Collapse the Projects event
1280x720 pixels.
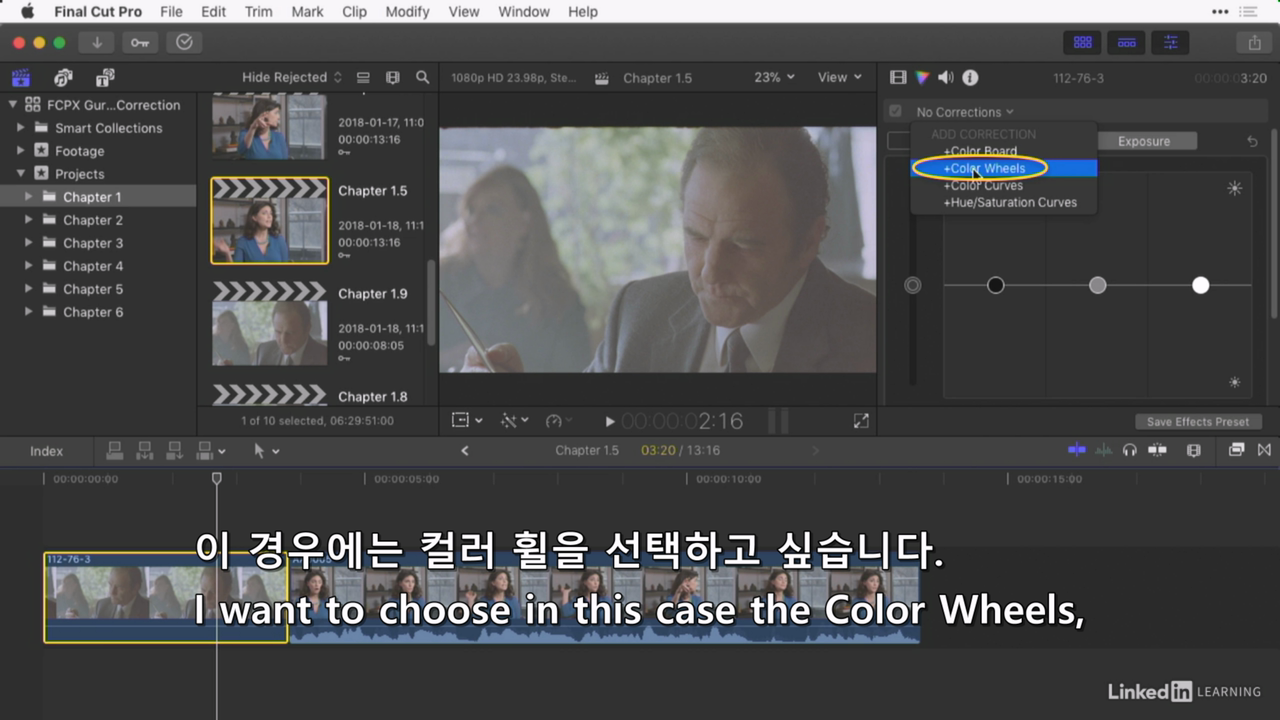tap(20, 174)
